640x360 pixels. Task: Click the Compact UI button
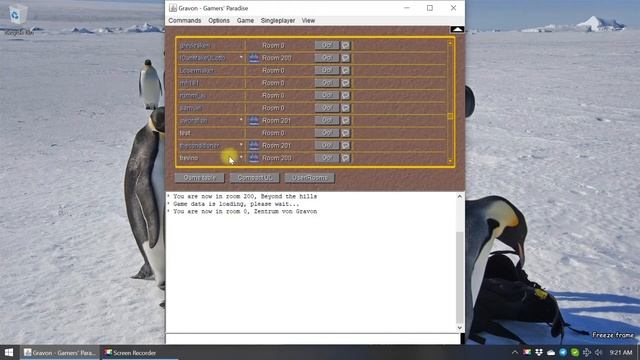(254, 178)
